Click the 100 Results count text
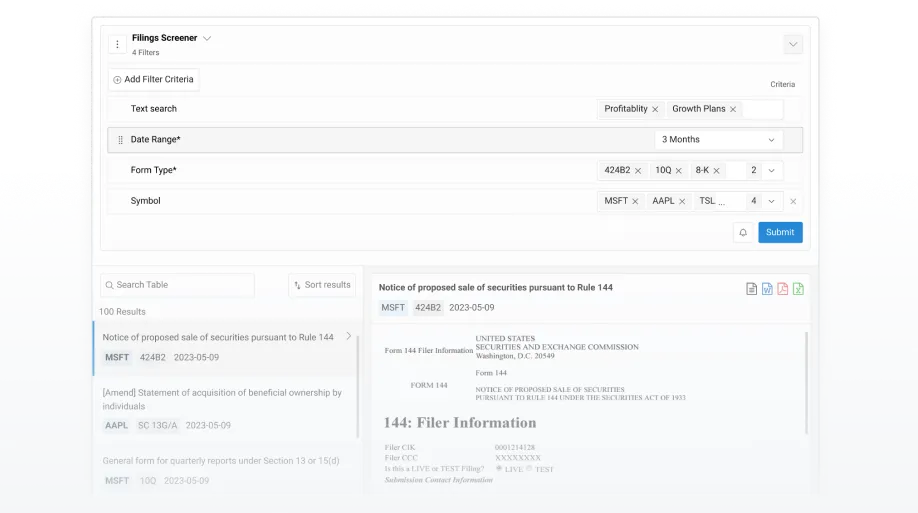The width and height of the screenshot is (918, 513). pyautogui.click(x=122, y=312)
